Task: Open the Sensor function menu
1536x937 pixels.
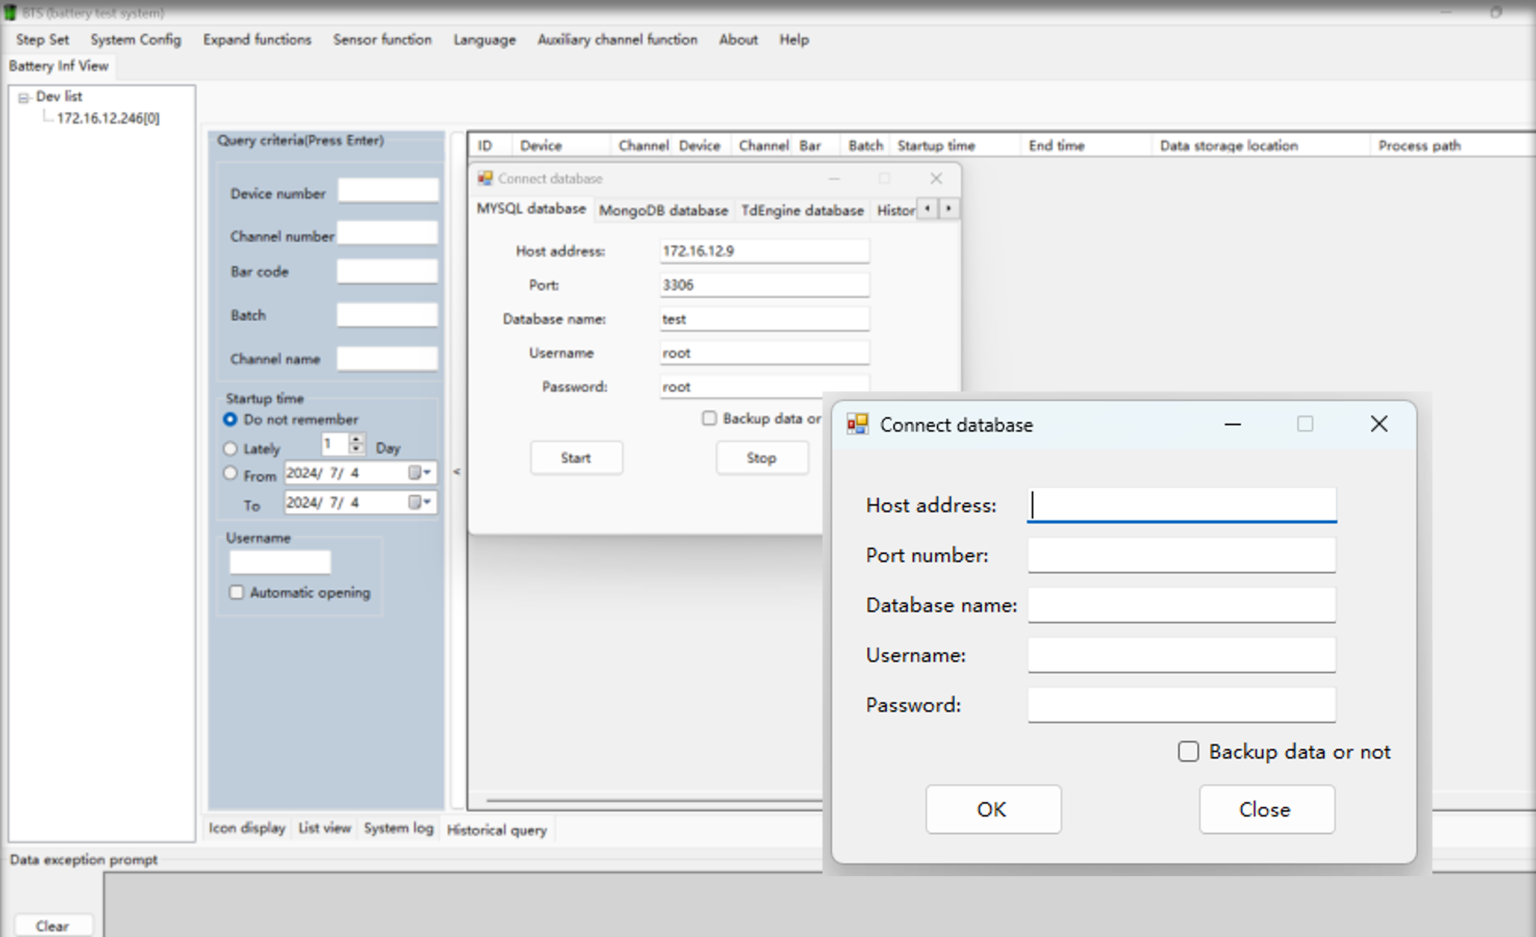Action: coord(382,40)
